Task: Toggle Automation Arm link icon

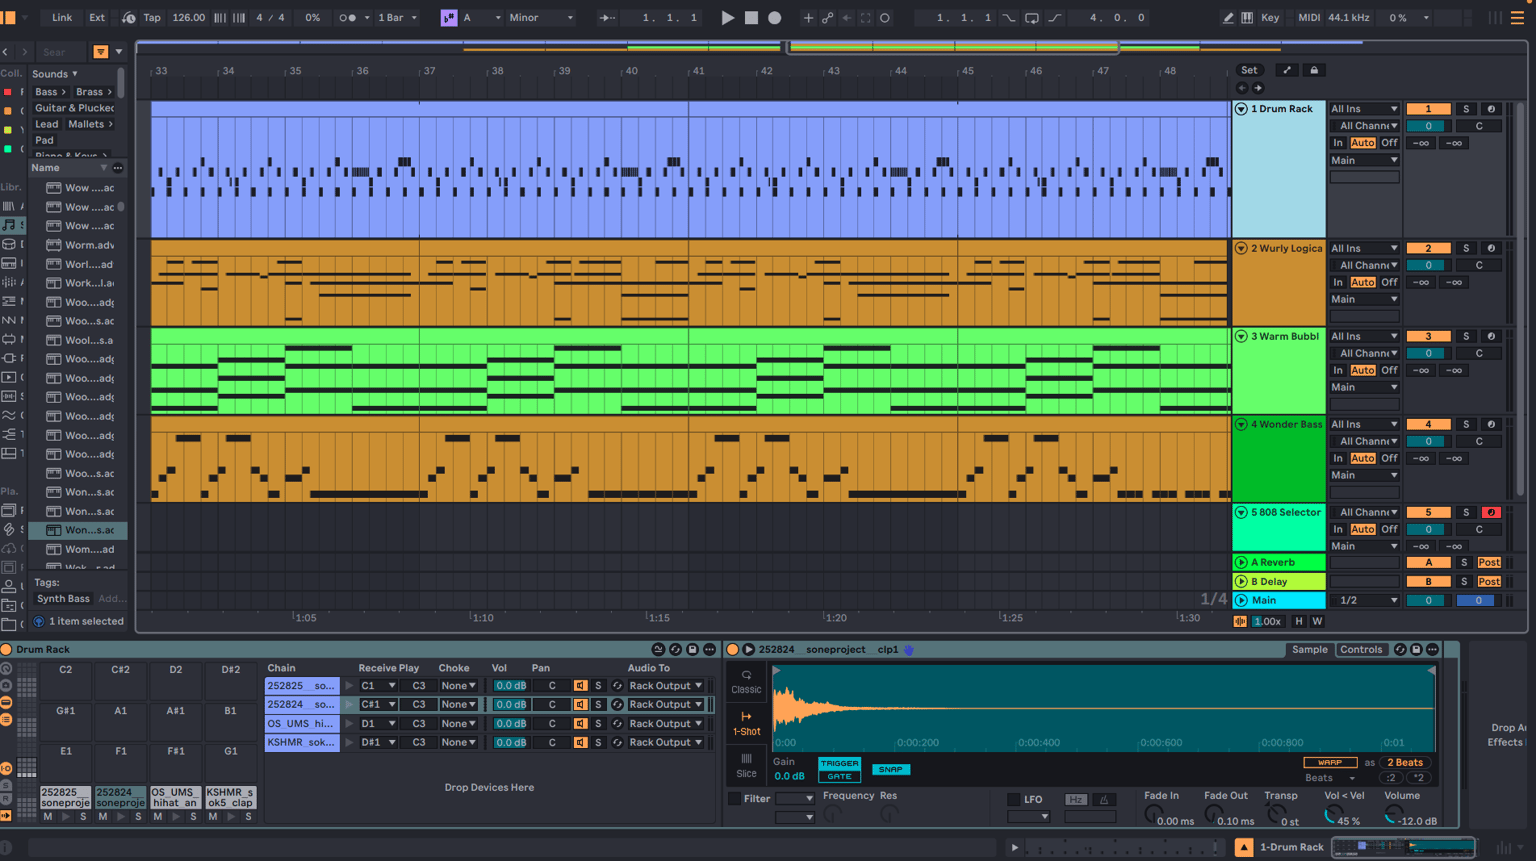Action: click(827, 18)
